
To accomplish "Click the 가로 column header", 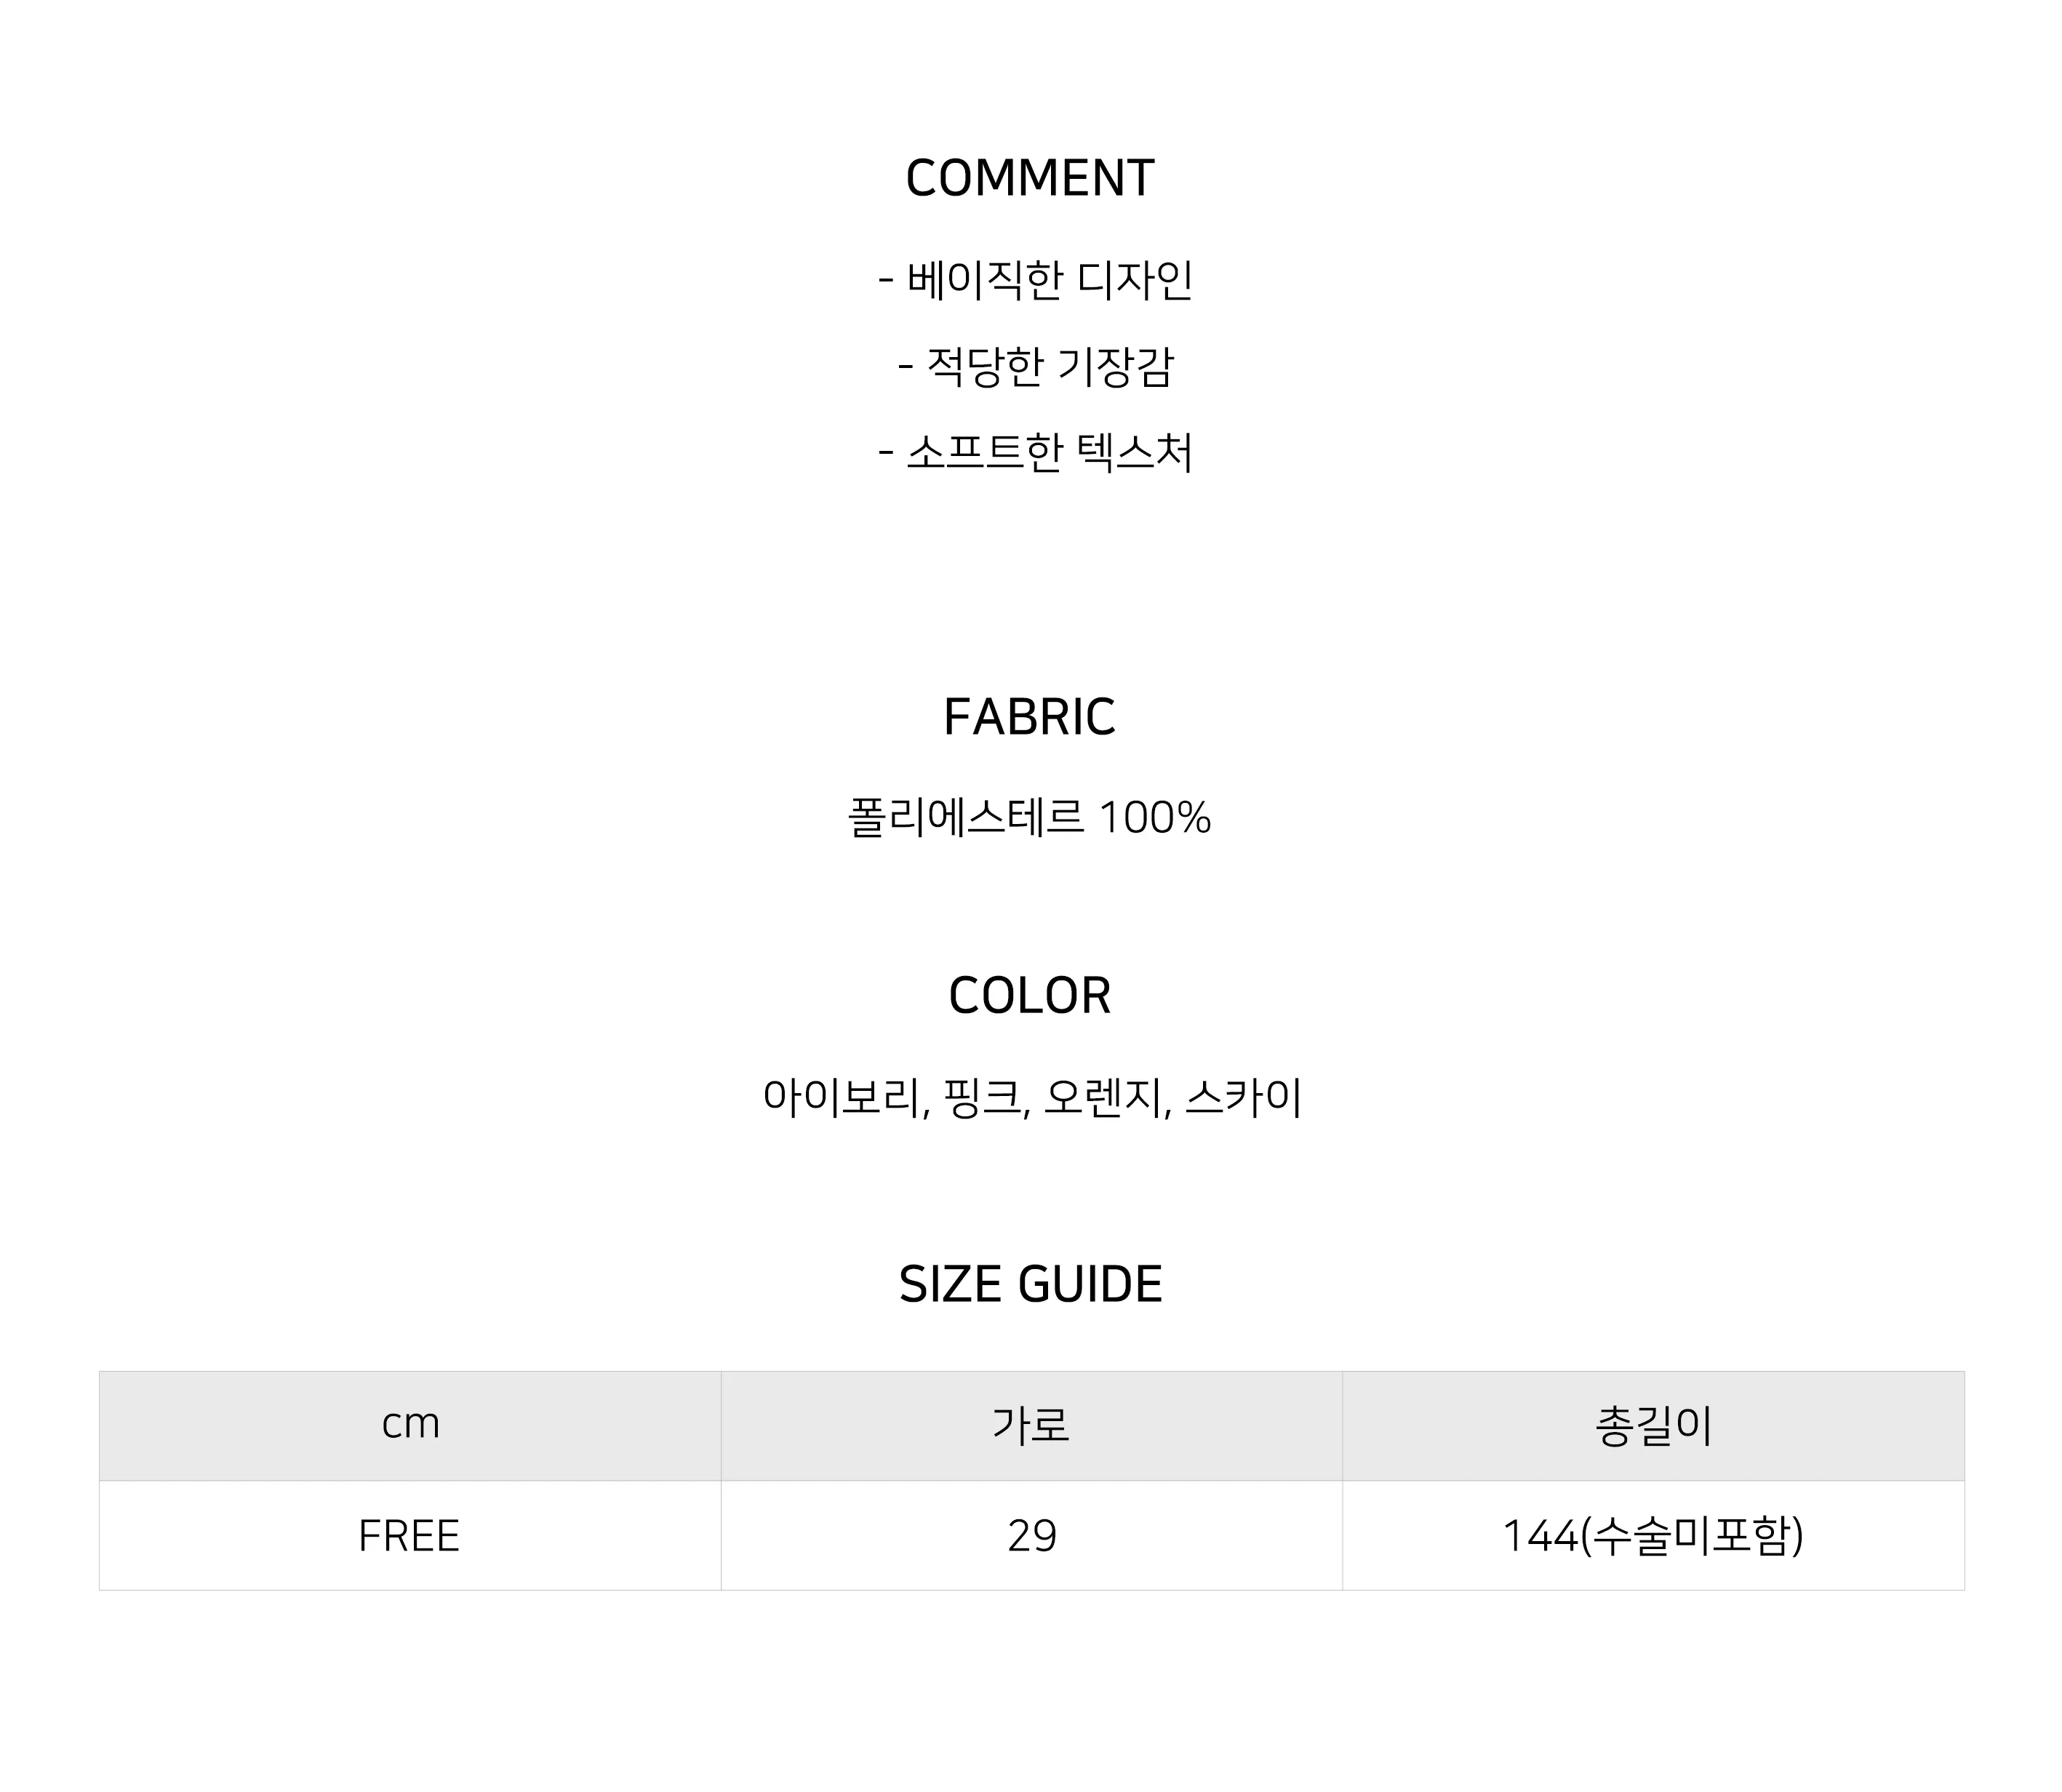I will point(1031,1425).
